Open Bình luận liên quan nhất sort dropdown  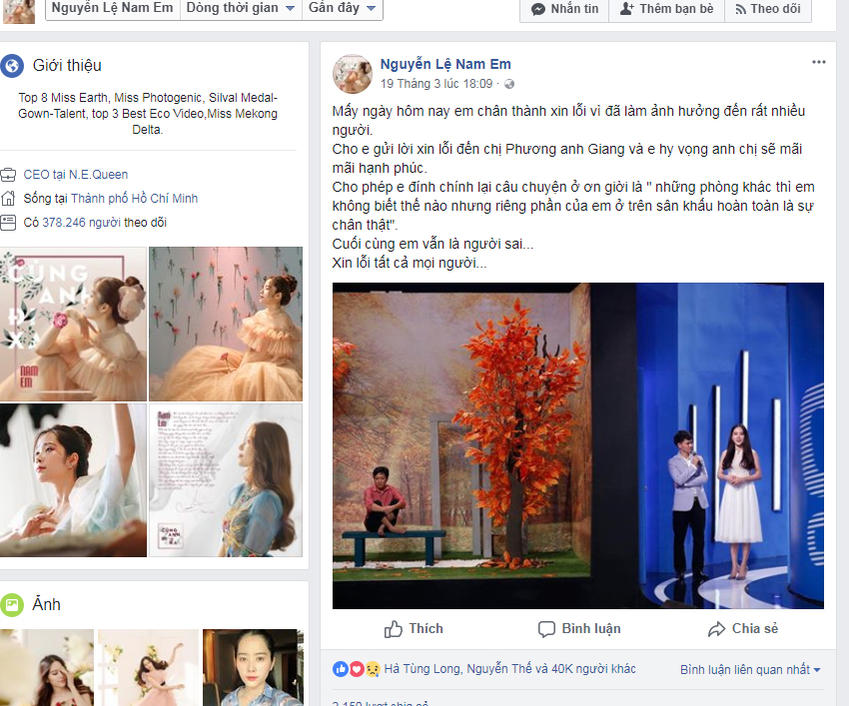[x=750, y=670]
